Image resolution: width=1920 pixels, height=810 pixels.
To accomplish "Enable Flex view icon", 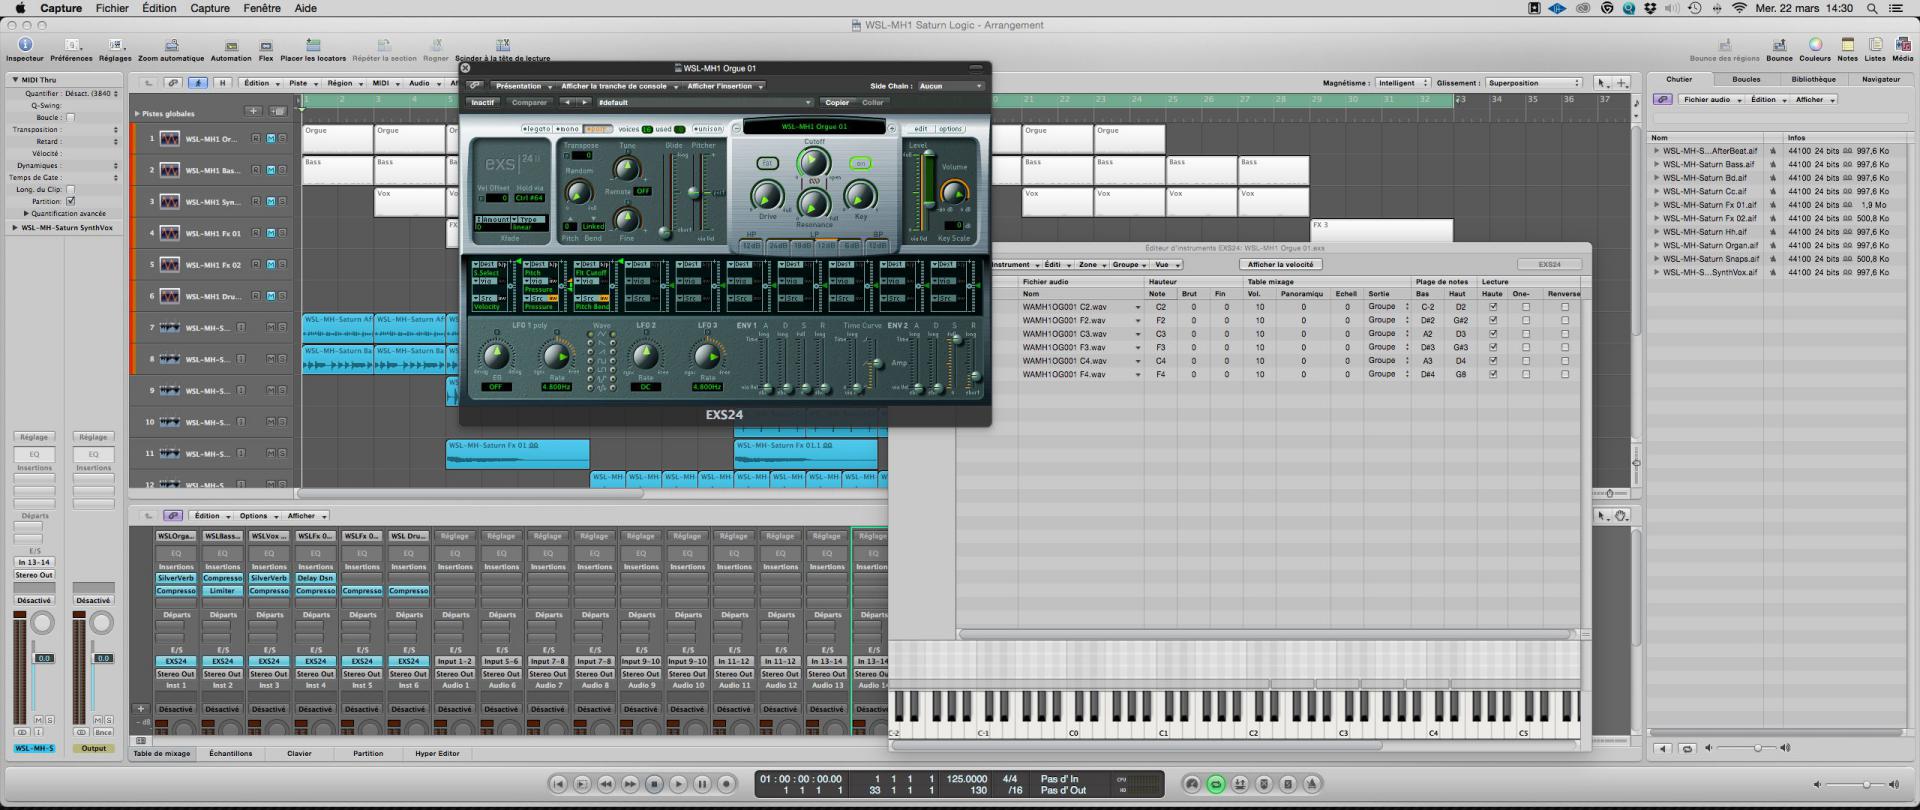I will click(266, 45).
